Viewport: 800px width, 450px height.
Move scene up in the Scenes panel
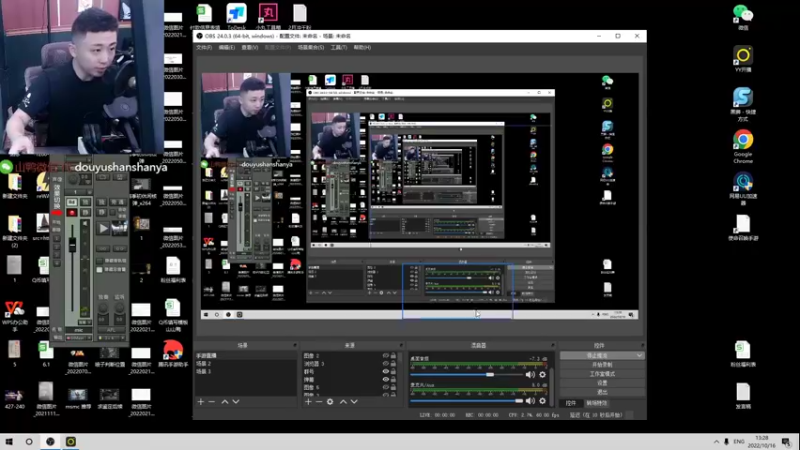point(224,402)
